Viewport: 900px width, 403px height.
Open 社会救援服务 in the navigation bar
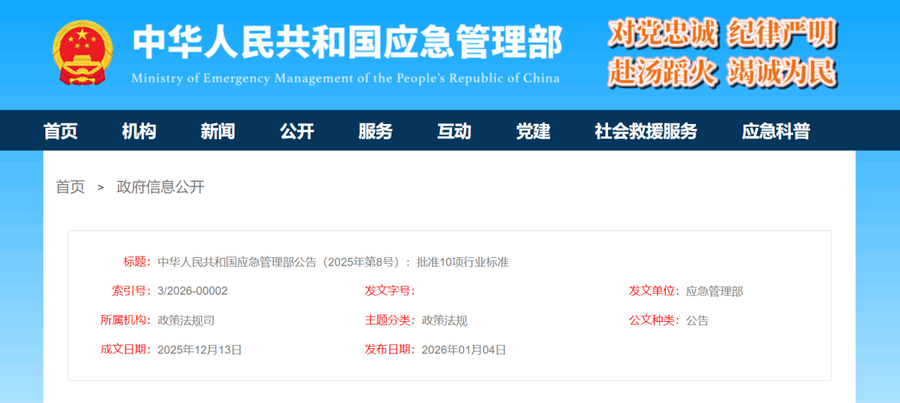[645, 131]
